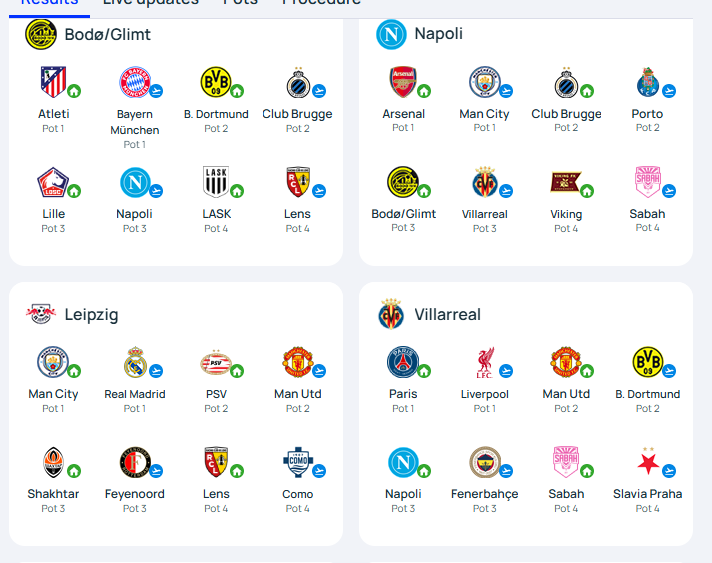Click Napoli crest in Bodø/Glimt card
This screenshot has height=563, width=712.
135,182
